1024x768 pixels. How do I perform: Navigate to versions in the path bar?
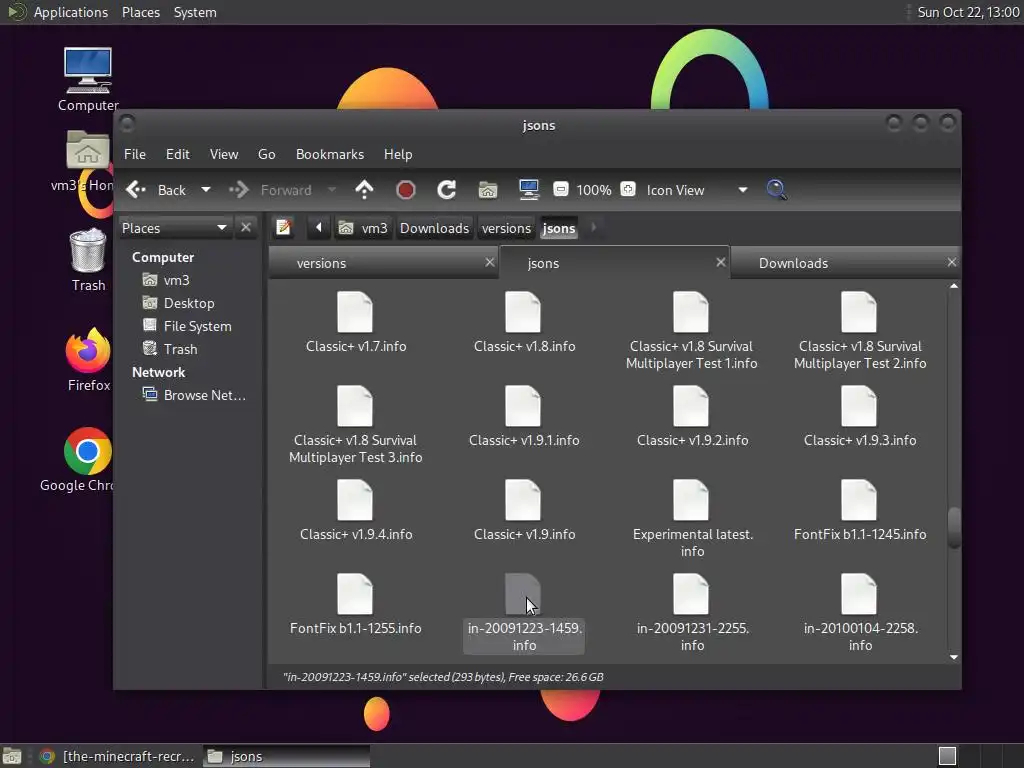pyautogui.click(x=506, y=228)
